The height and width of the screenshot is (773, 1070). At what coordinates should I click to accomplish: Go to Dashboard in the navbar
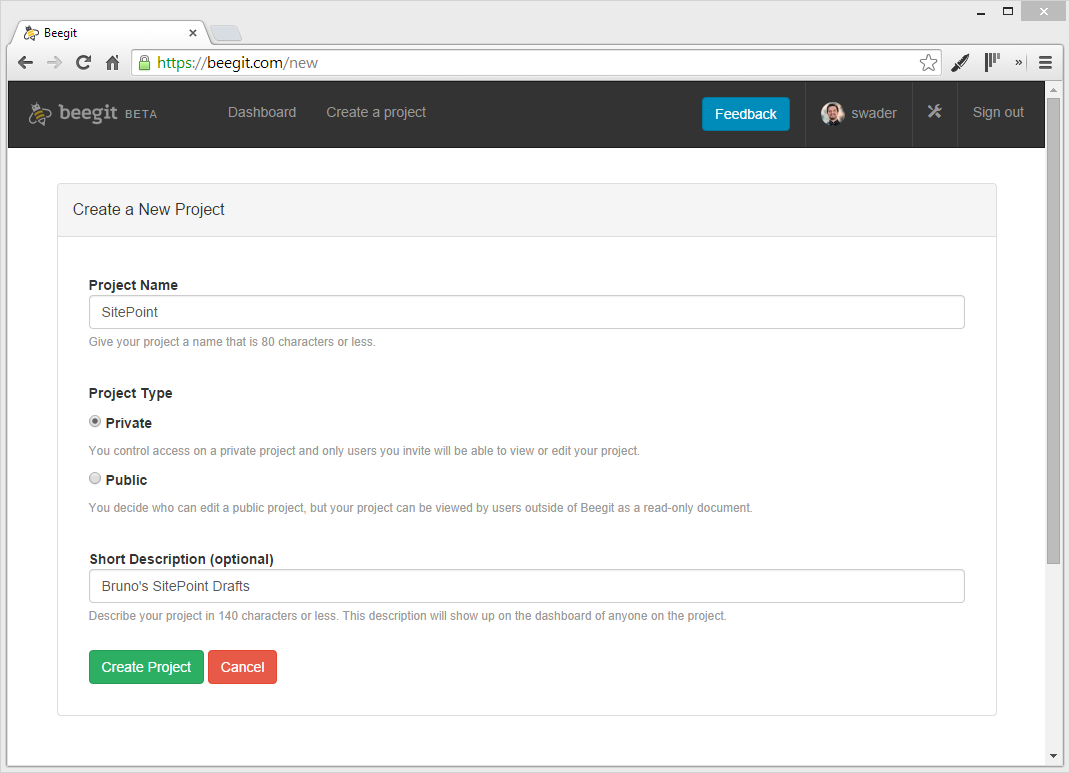(x=262, y=113)
